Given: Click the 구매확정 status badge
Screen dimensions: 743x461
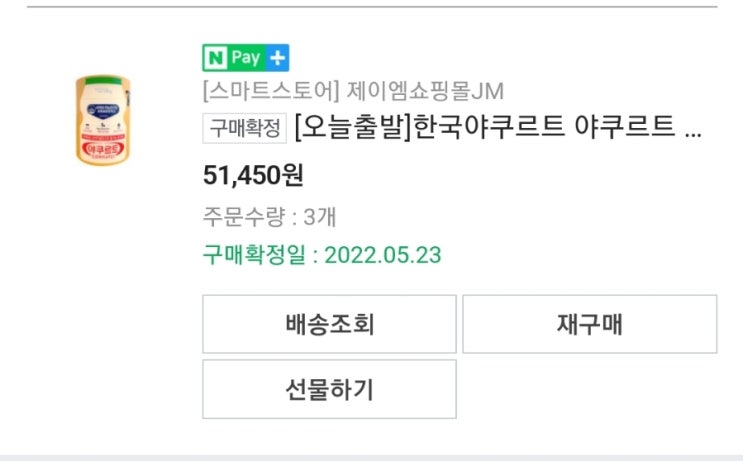Looking at the screenshot, I should [245, 130].
